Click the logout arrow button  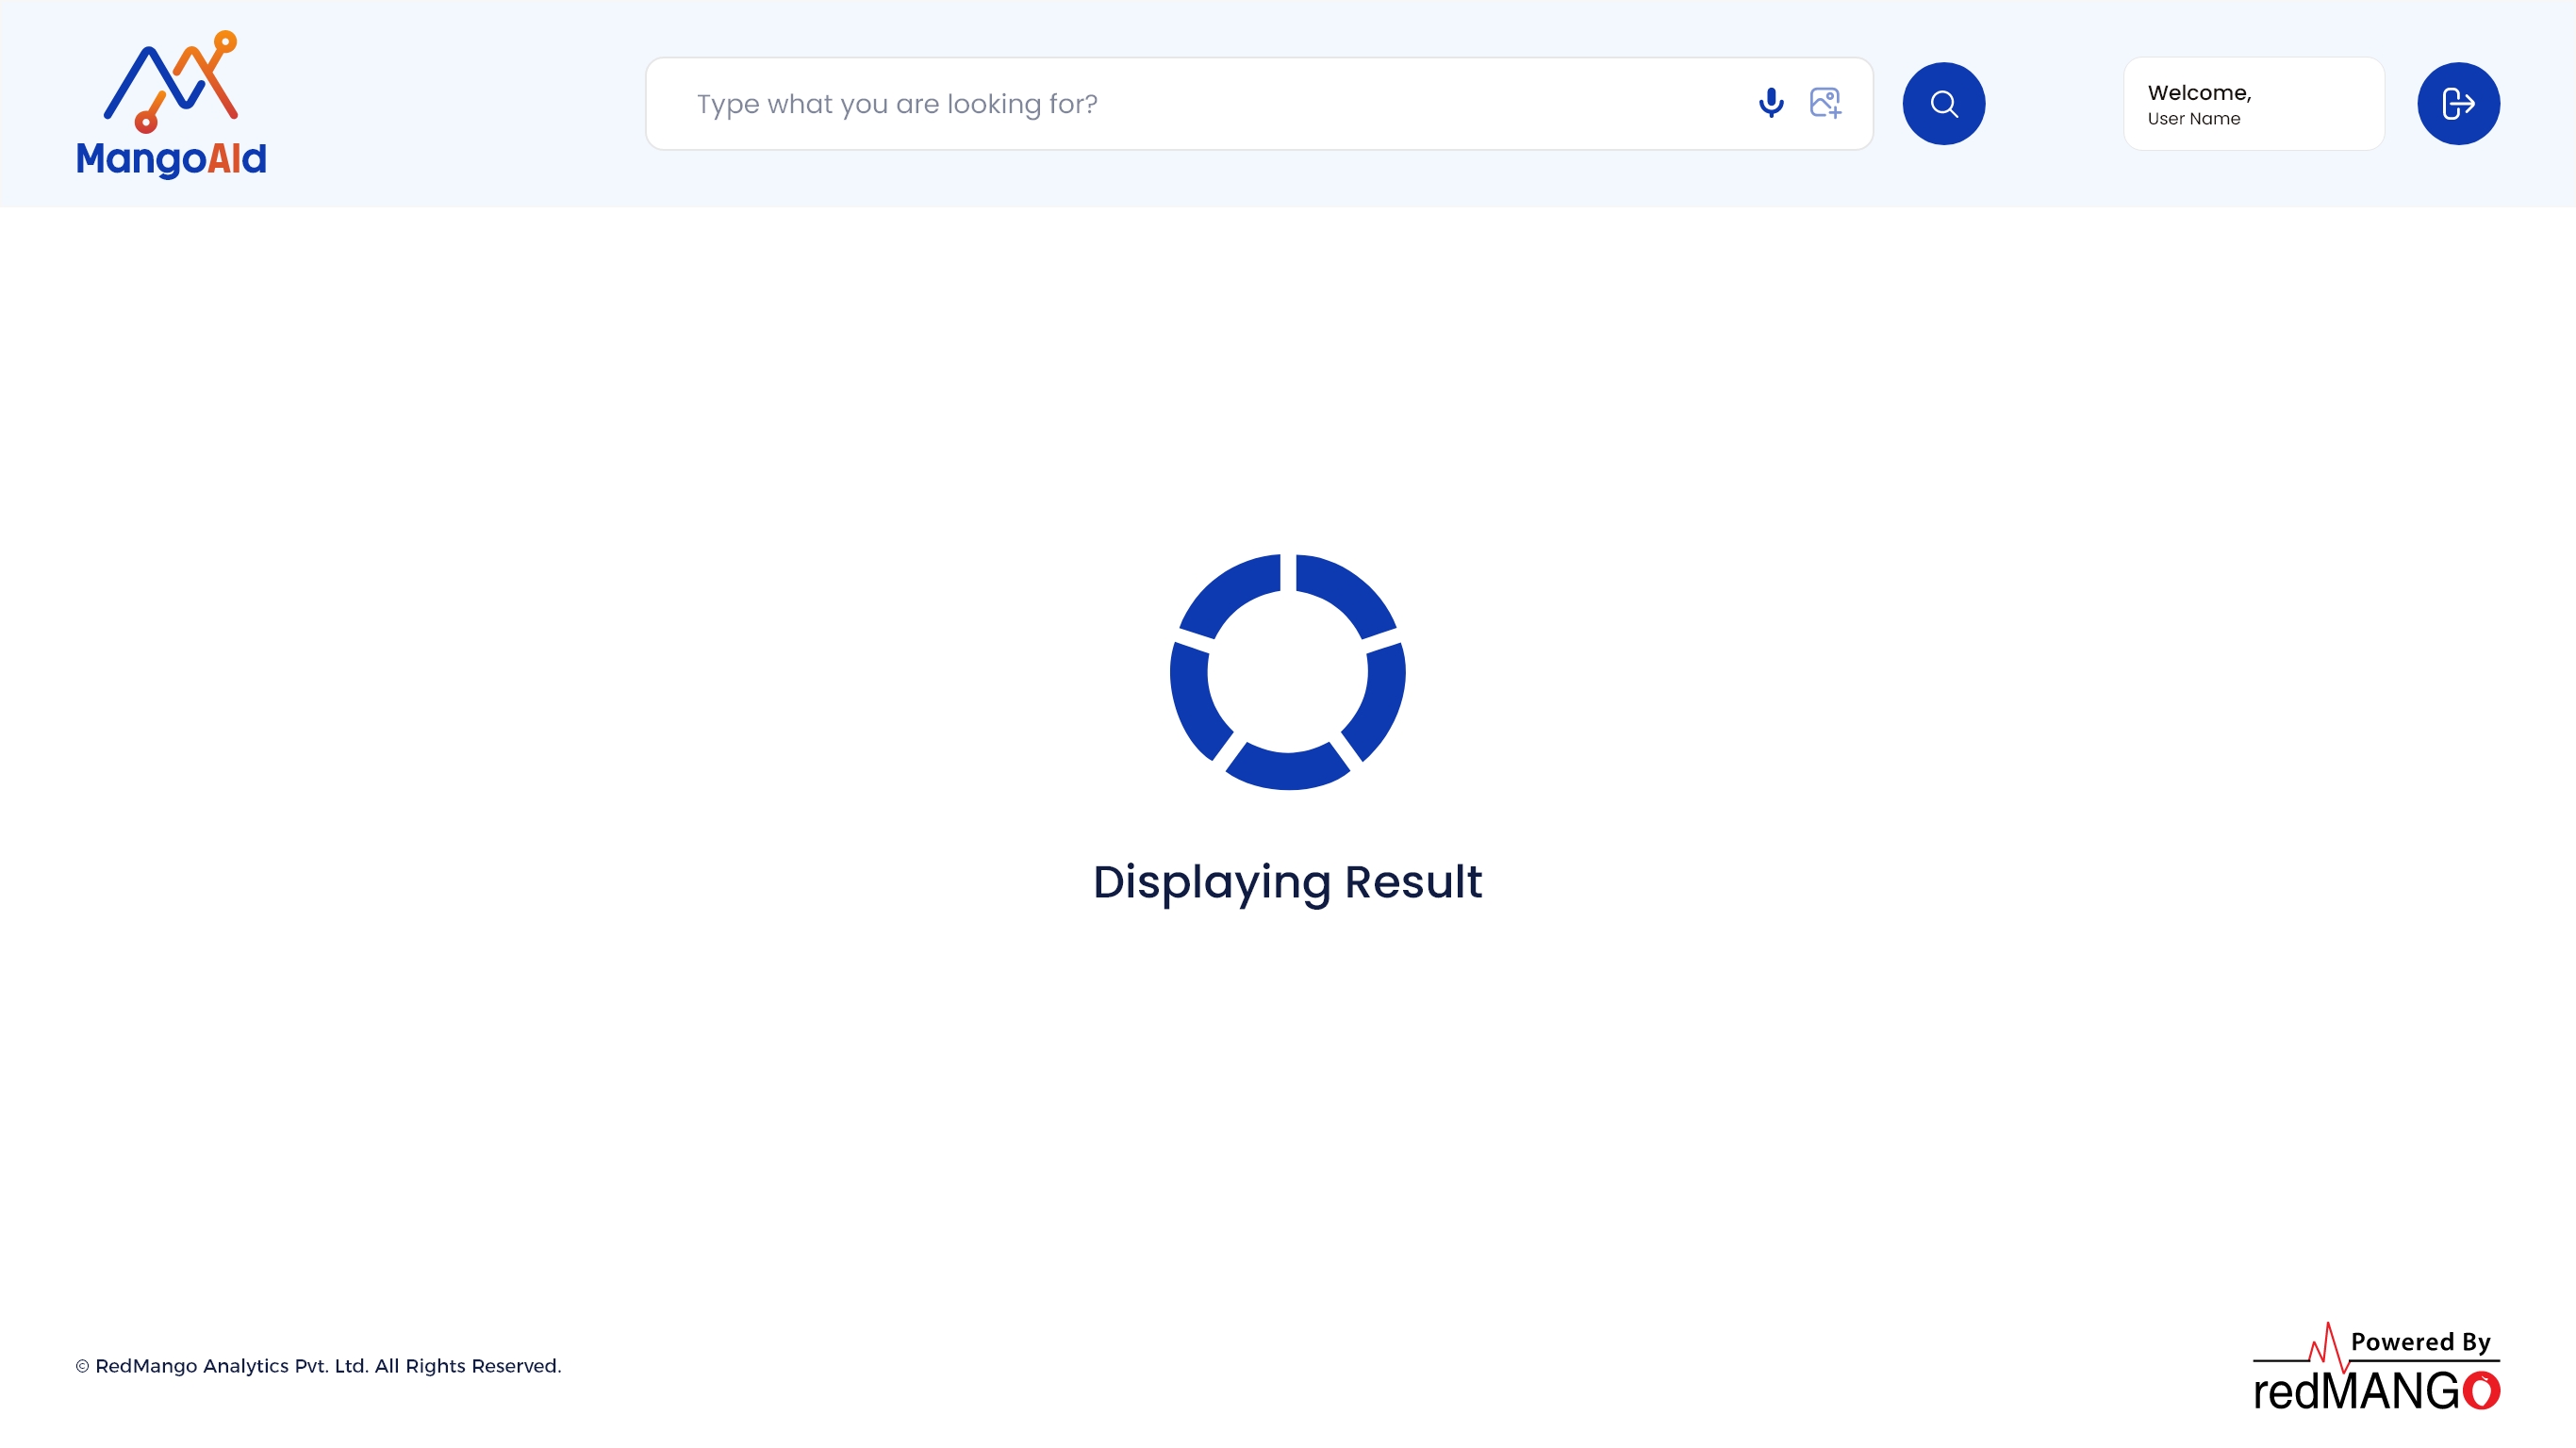[2458, 104]
